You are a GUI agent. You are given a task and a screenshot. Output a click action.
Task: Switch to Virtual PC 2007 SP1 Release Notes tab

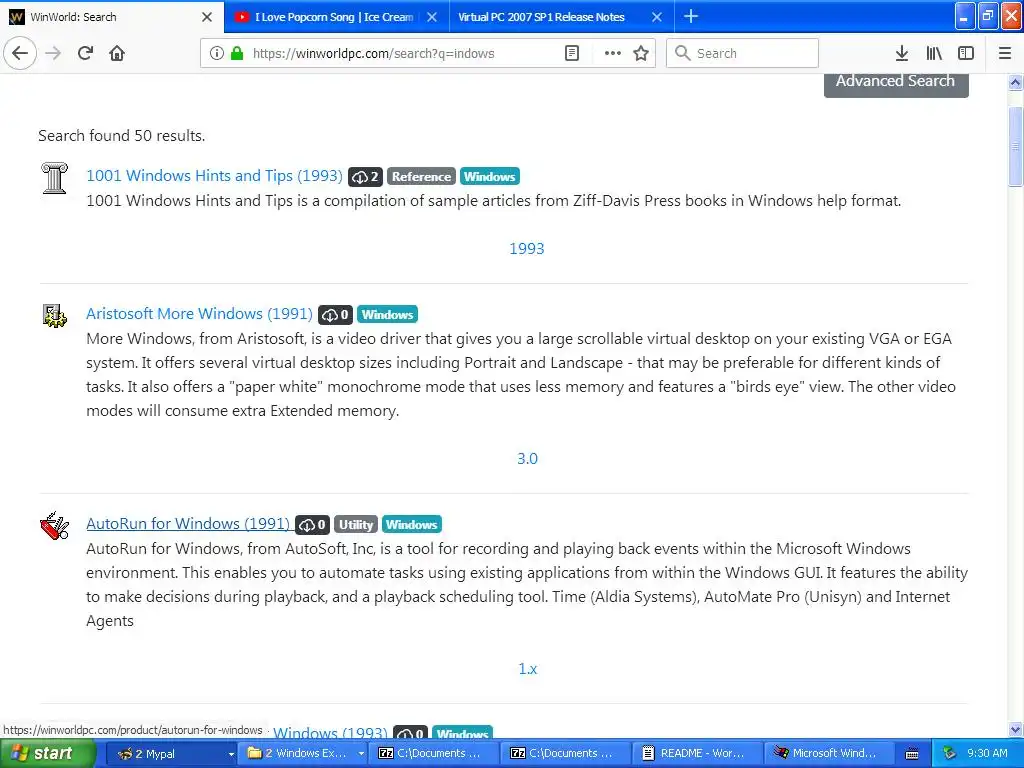point(541,17)
